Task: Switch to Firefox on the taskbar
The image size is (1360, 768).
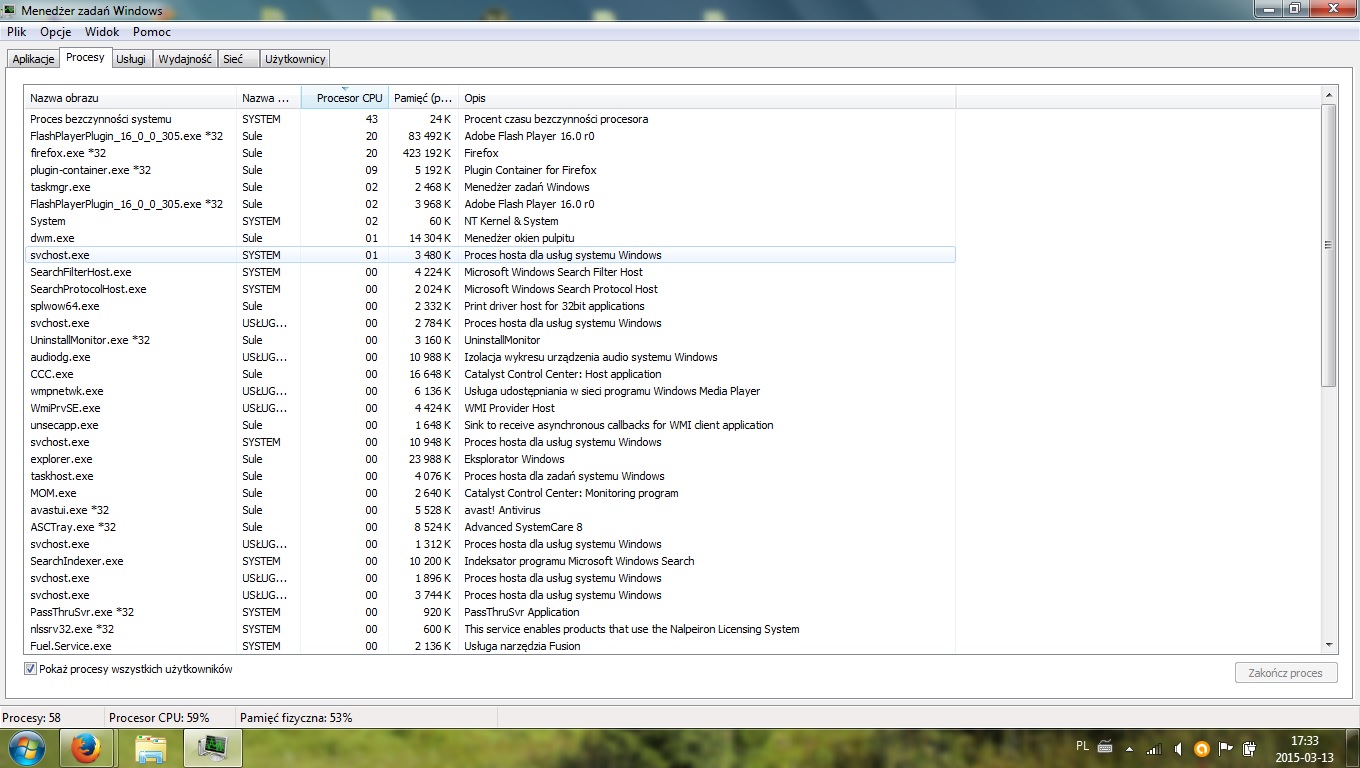Action: click(86, 748)
